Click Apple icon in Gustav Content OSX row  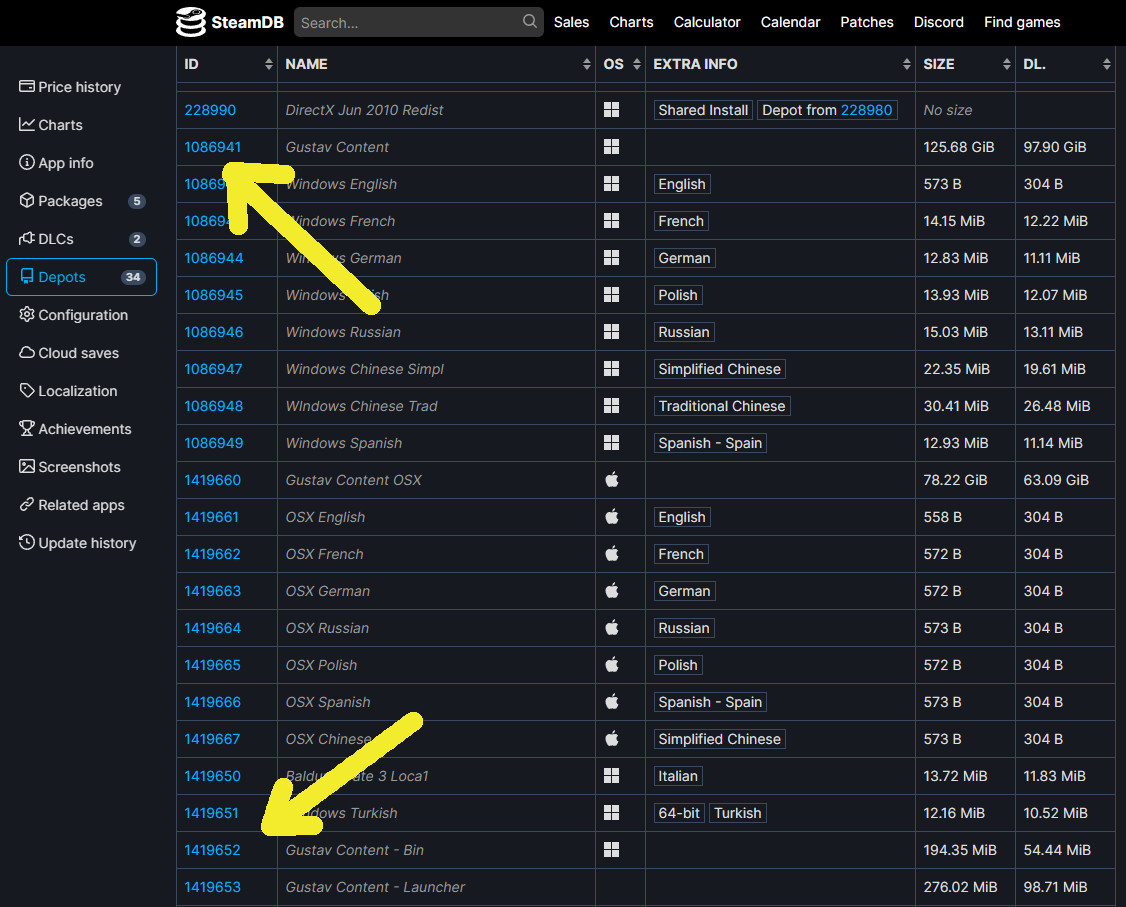tap(611, 480)
